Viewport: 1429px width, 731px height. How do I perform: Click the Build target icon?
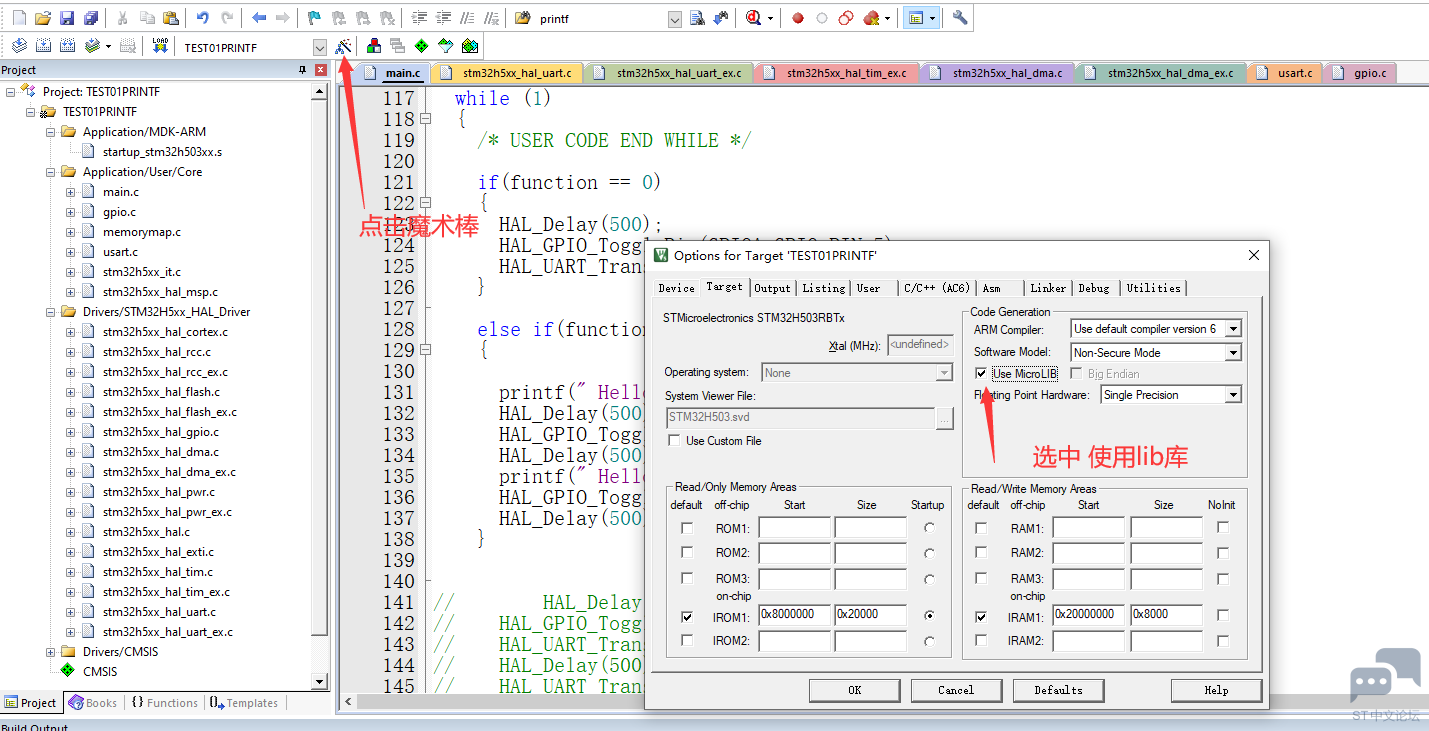[x=43, y=46]
